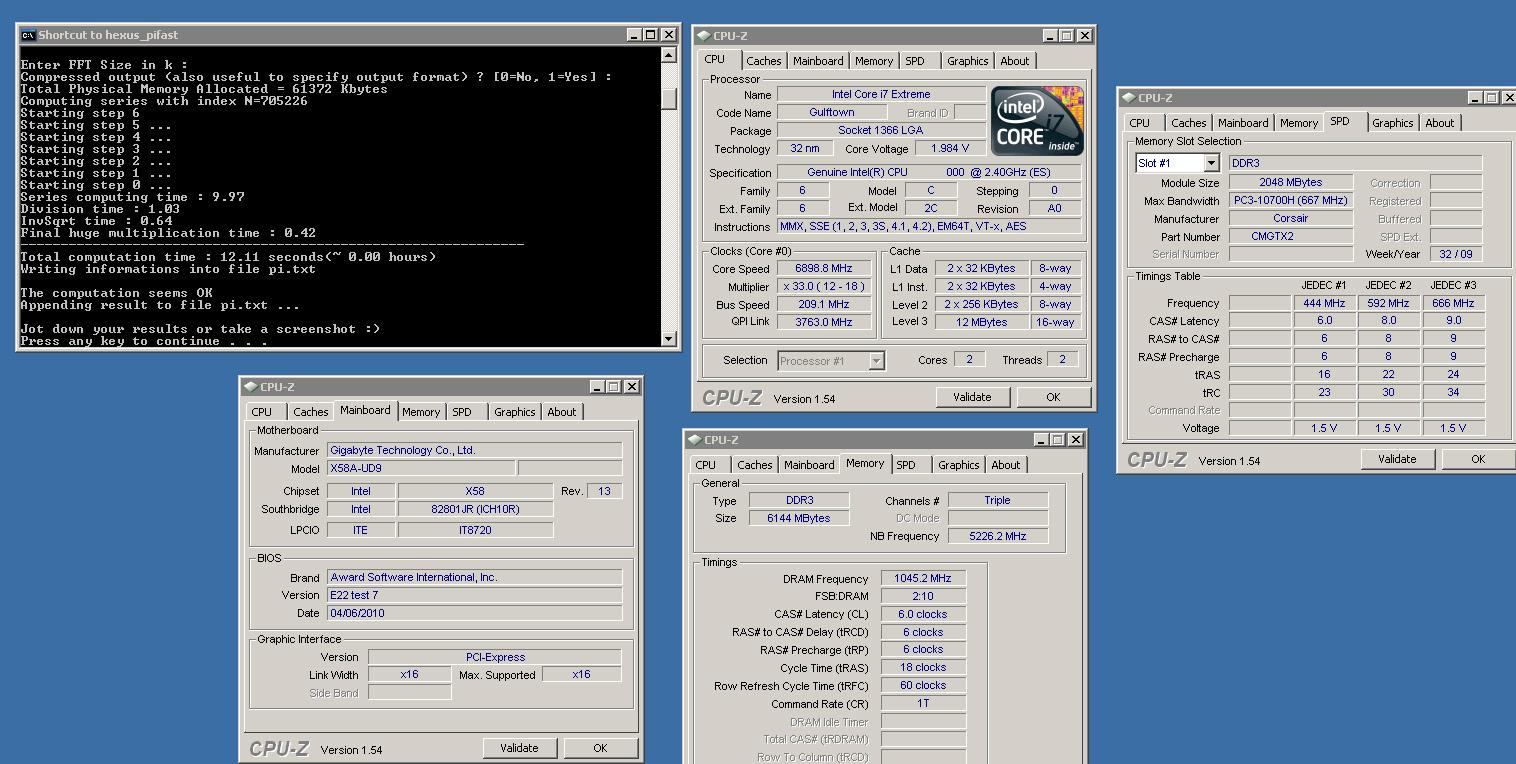Open About tab in CPU window

(1014, 61)
